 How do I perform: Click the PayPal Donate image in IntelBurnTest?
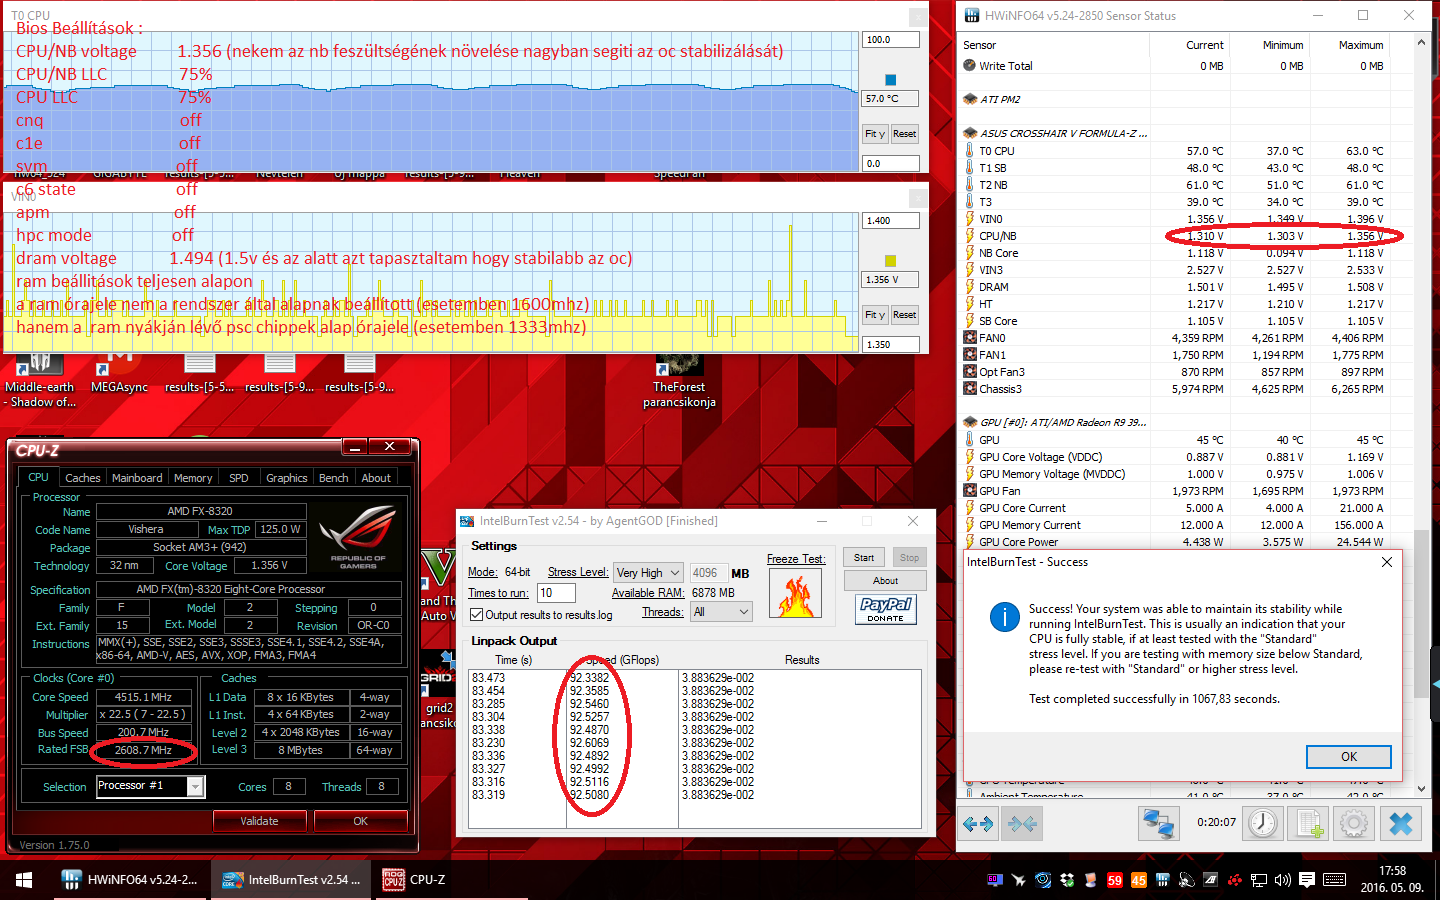[x=885, y=609]
